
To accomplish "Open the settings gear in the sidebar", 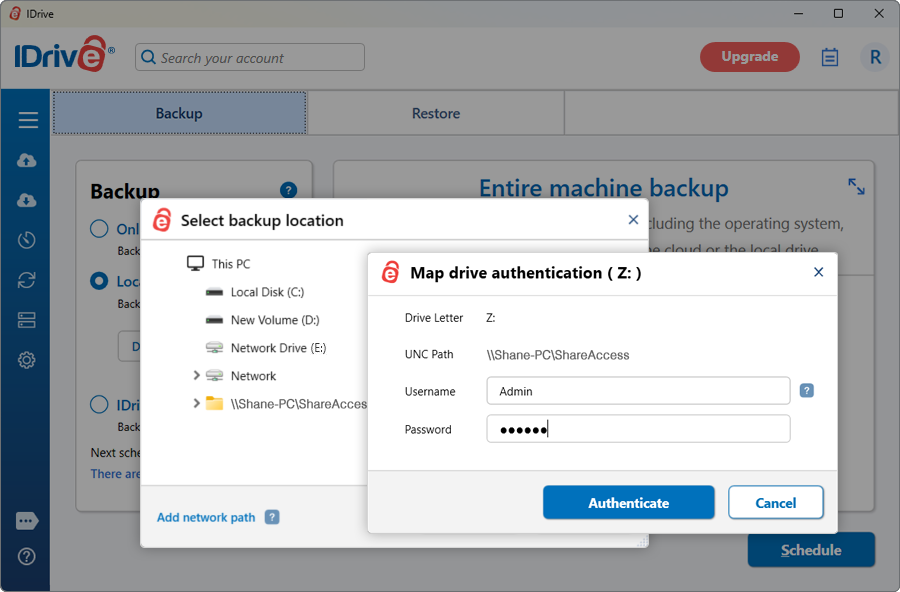I will [x=26, y=360].
